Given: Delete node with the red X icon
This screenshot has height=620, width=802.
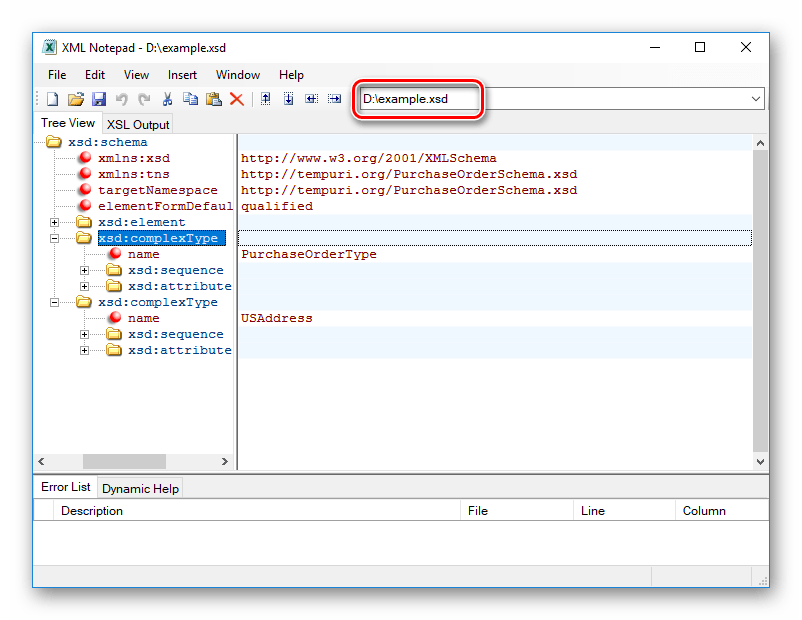Looking at the screenshot, I should coord(236,99).
